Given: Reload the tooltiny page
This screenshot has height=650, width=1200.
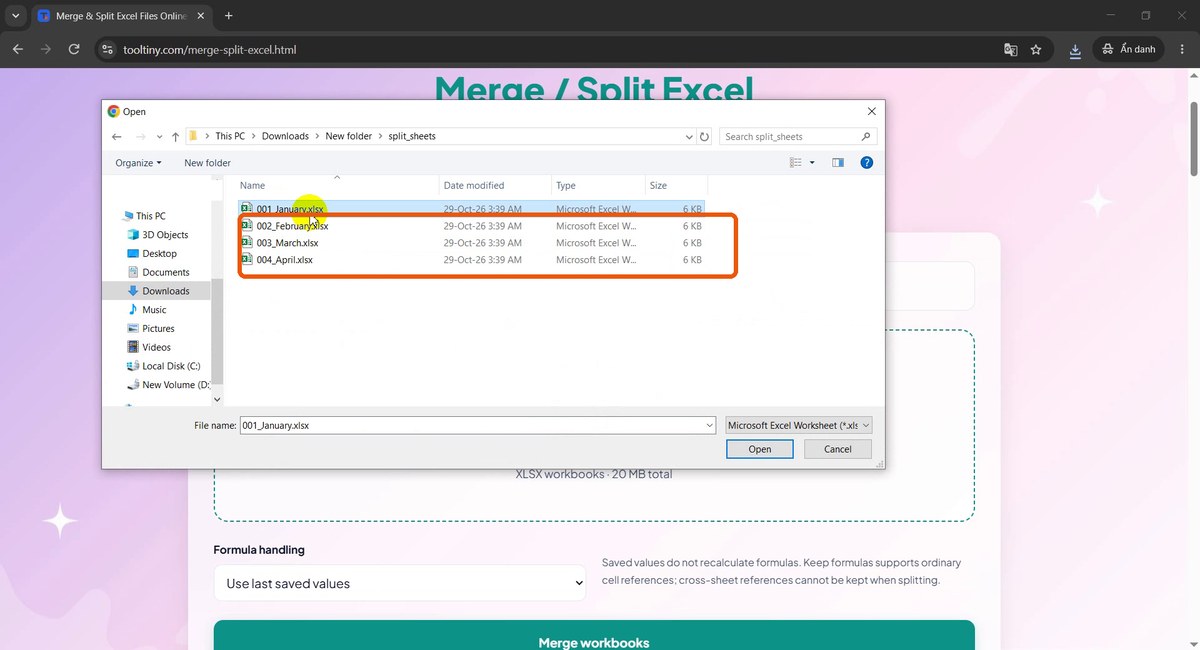Looking at the screenshot, I should [x=74, y=49].
